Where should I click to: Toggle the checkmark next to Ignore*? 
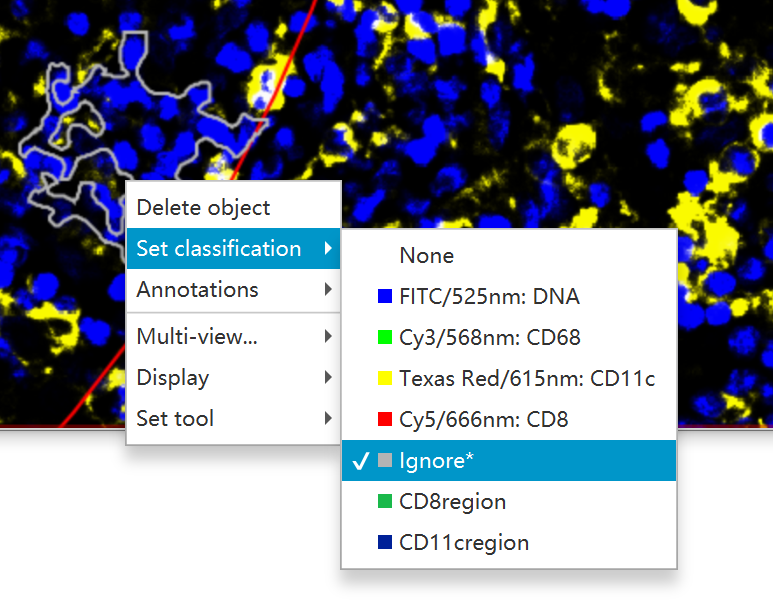[x=360, y=461]
